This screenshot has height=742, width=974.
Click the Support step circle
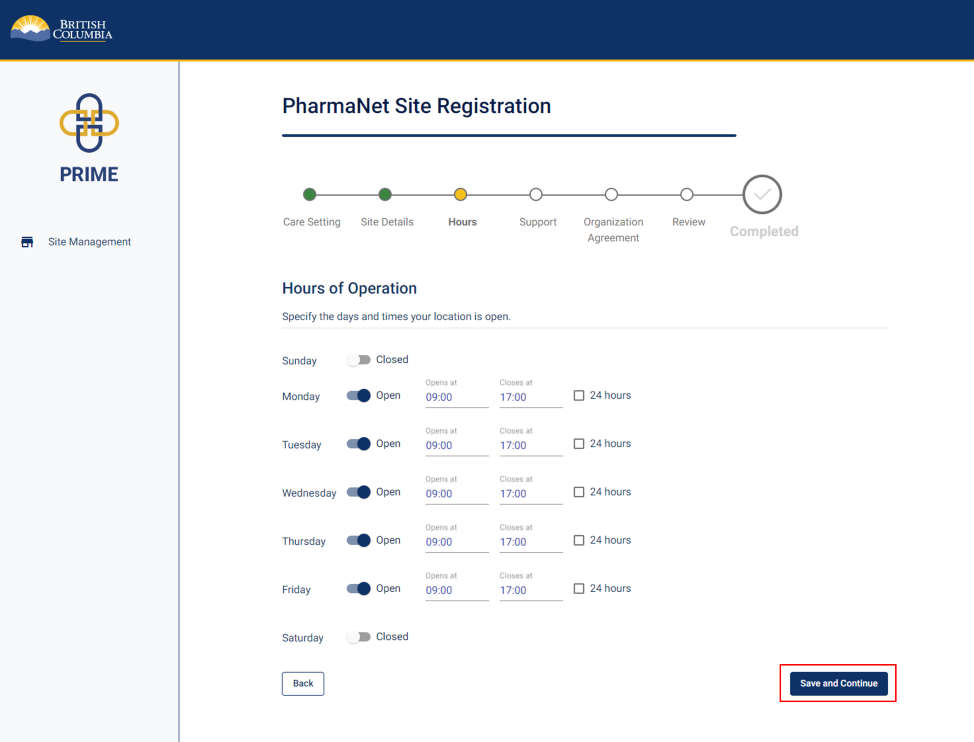coord(537,194)
